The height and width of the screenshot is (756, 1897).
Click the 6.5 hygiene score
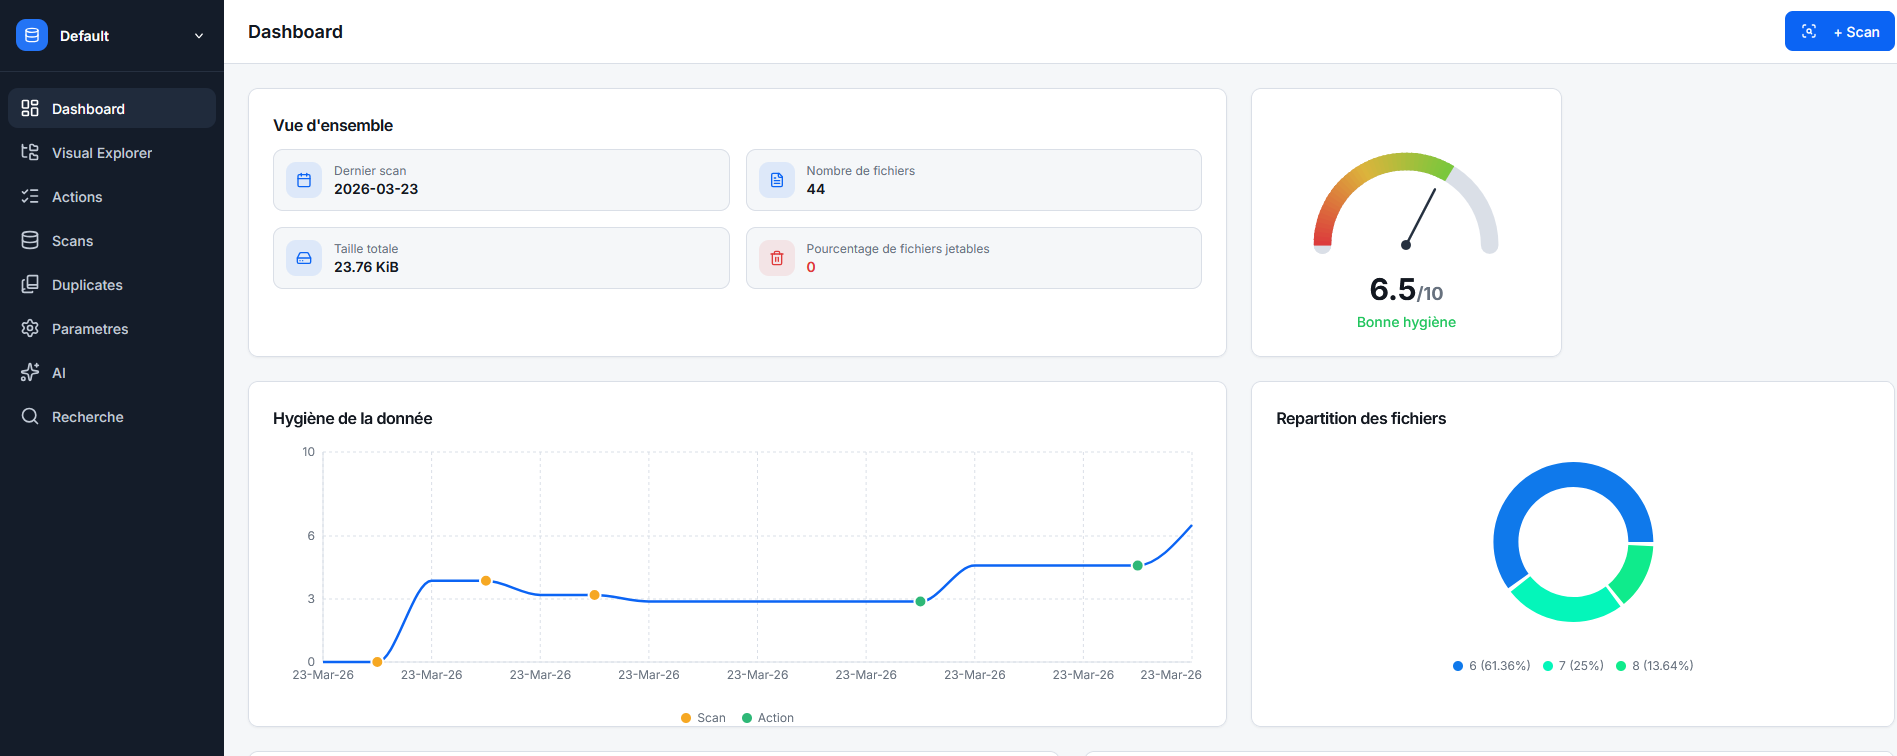point(1392,289)
